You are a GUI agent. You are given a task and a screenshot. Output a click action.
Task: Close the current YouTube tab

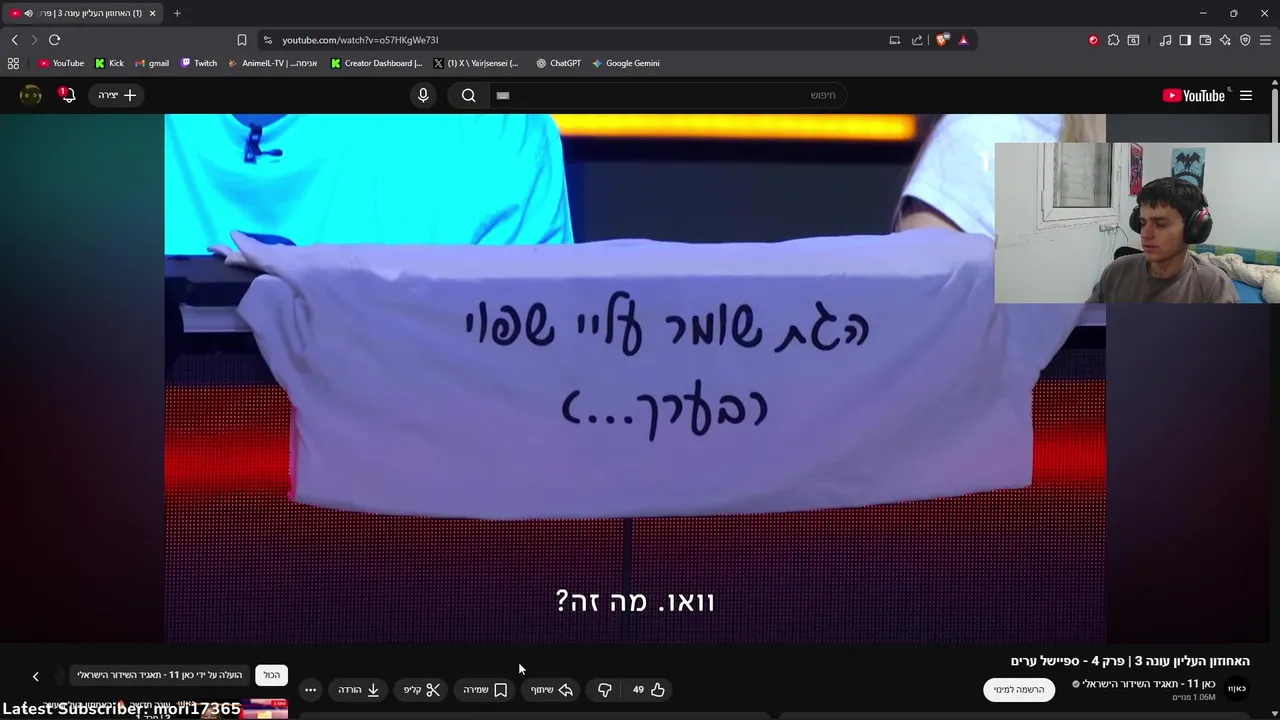(152, 13)
